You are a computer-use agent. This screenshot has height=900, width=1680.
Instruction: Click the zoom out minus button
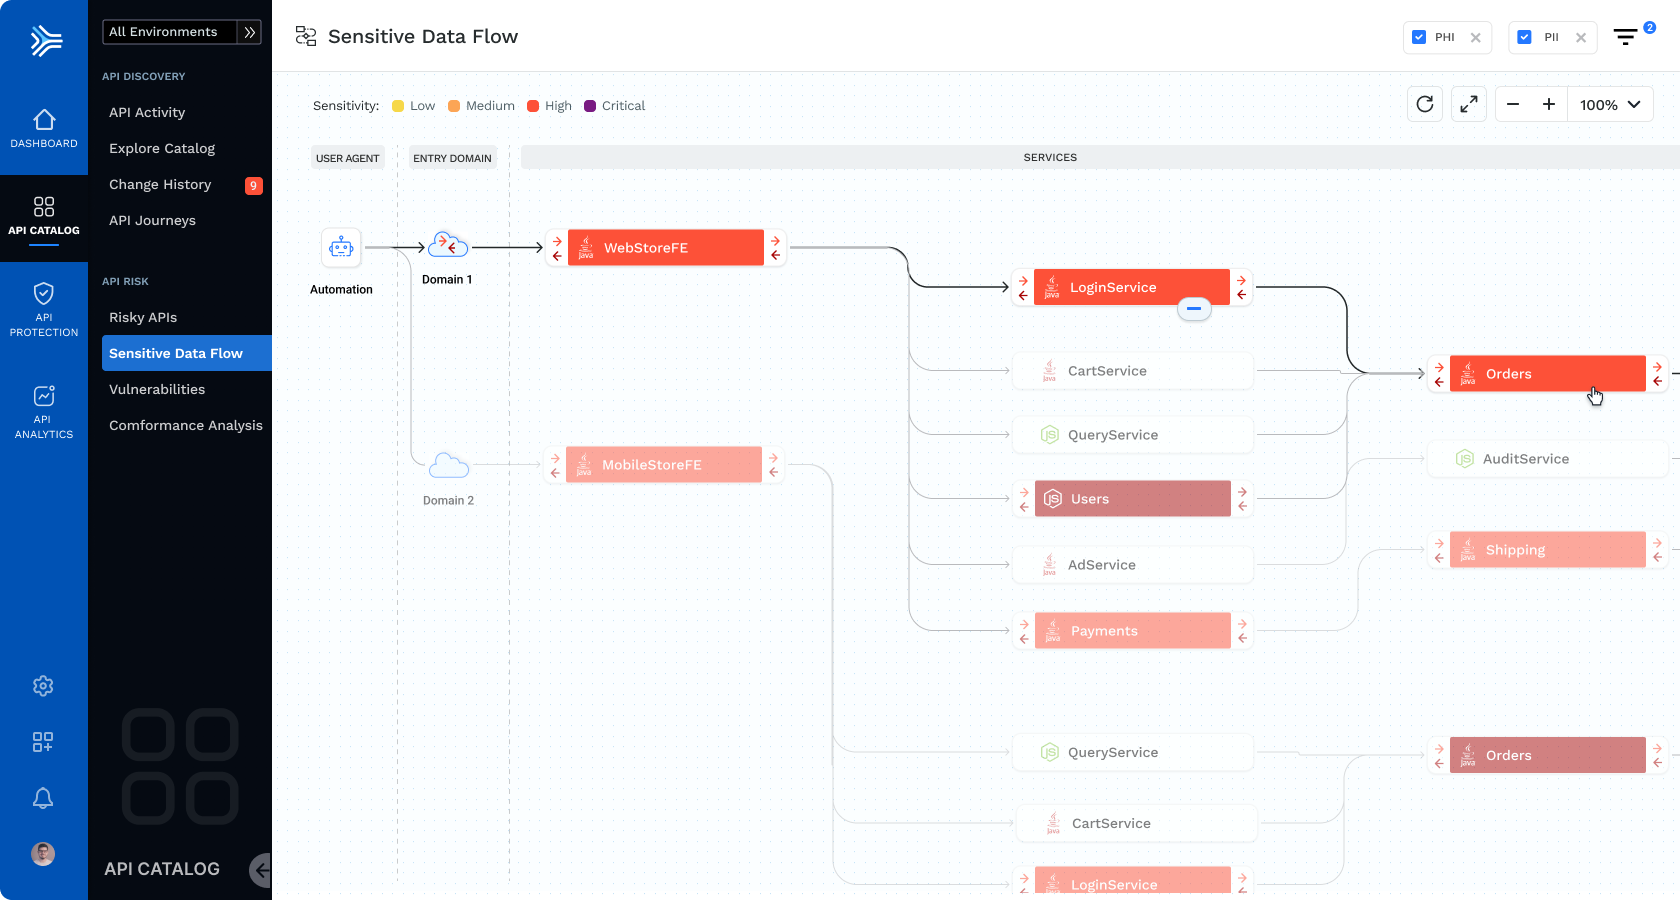(1513, 104)
